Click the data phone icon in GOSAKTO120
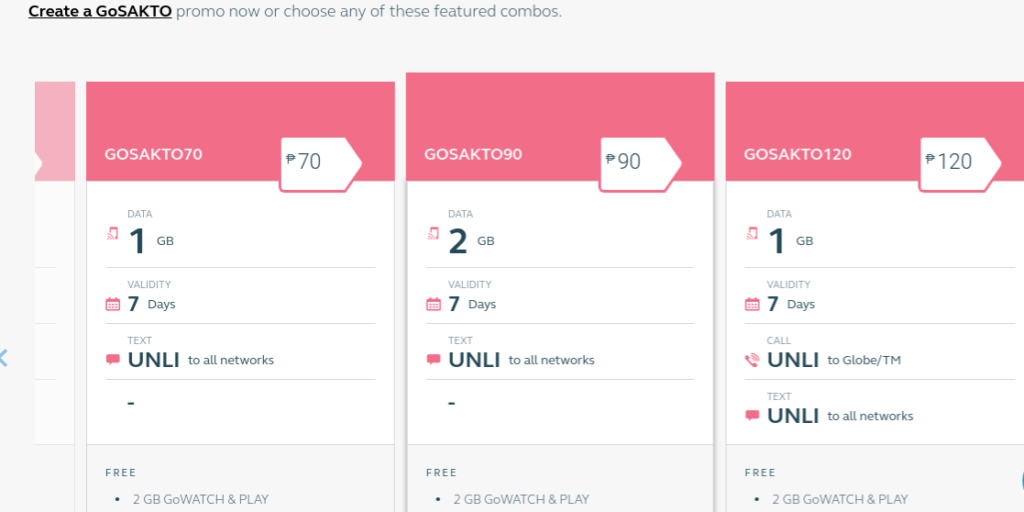 click(752, 233)
